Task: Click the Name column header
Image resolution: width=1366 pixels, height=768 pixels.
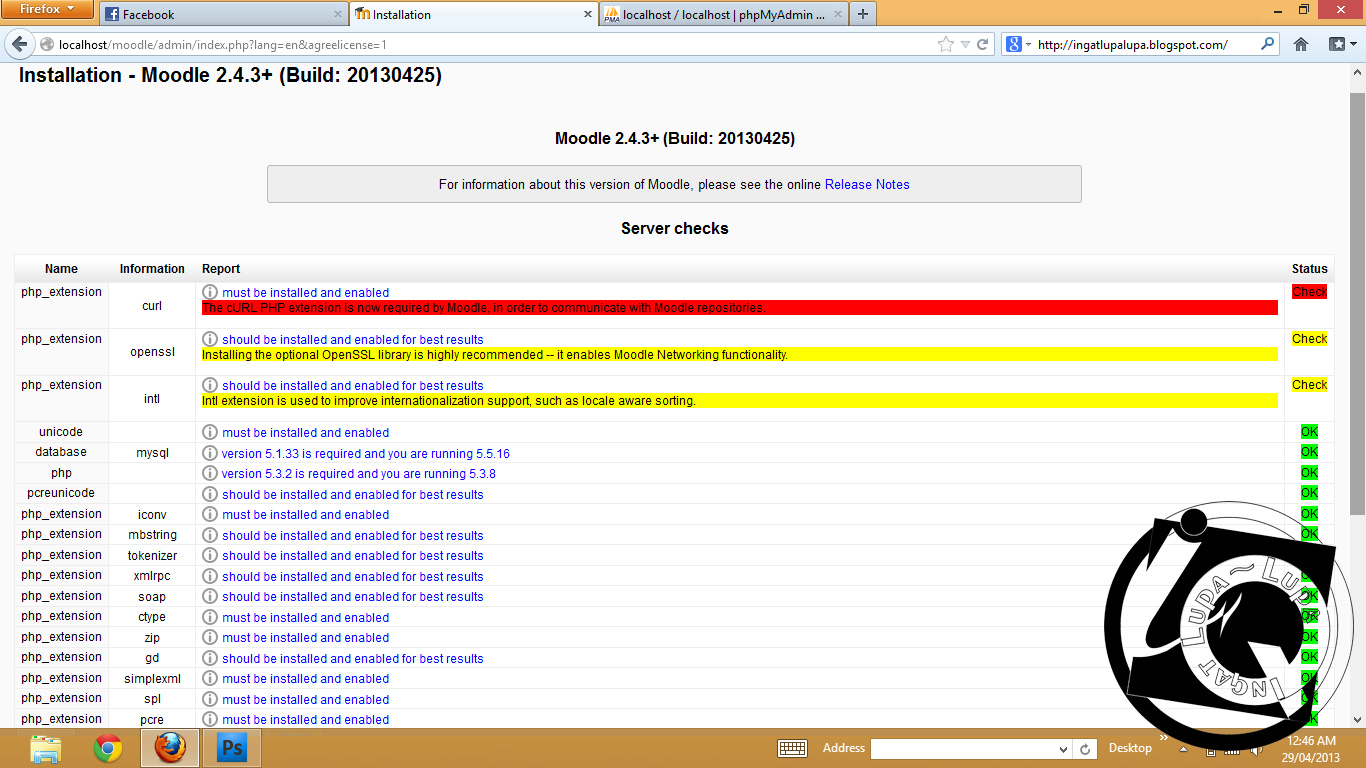Action: coord(61,269)
